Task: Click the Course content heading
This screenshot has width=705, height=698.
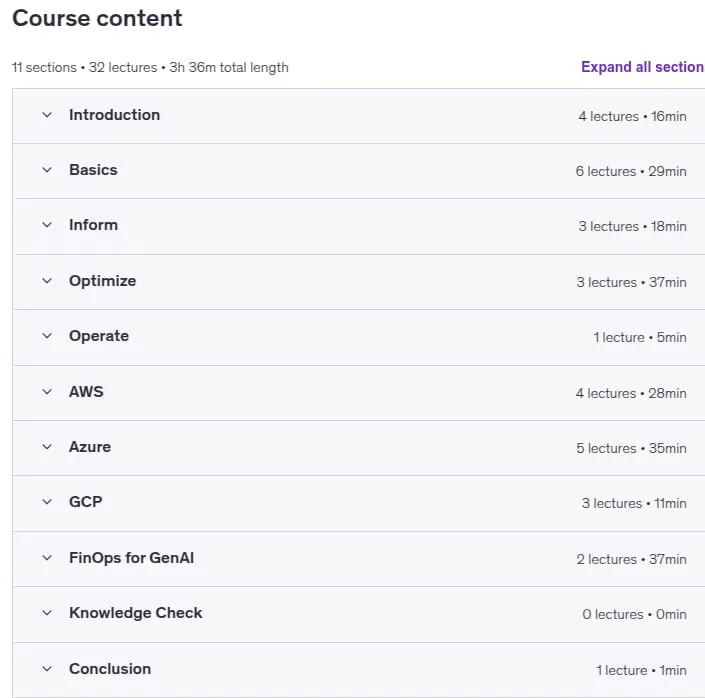Action: [97, 18]
